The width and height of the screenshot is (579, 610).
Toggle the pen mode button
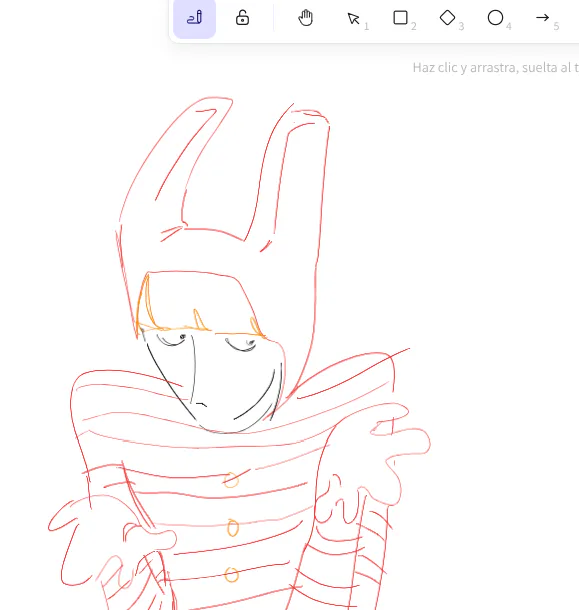pyautogui.click(x=194, y=18)
